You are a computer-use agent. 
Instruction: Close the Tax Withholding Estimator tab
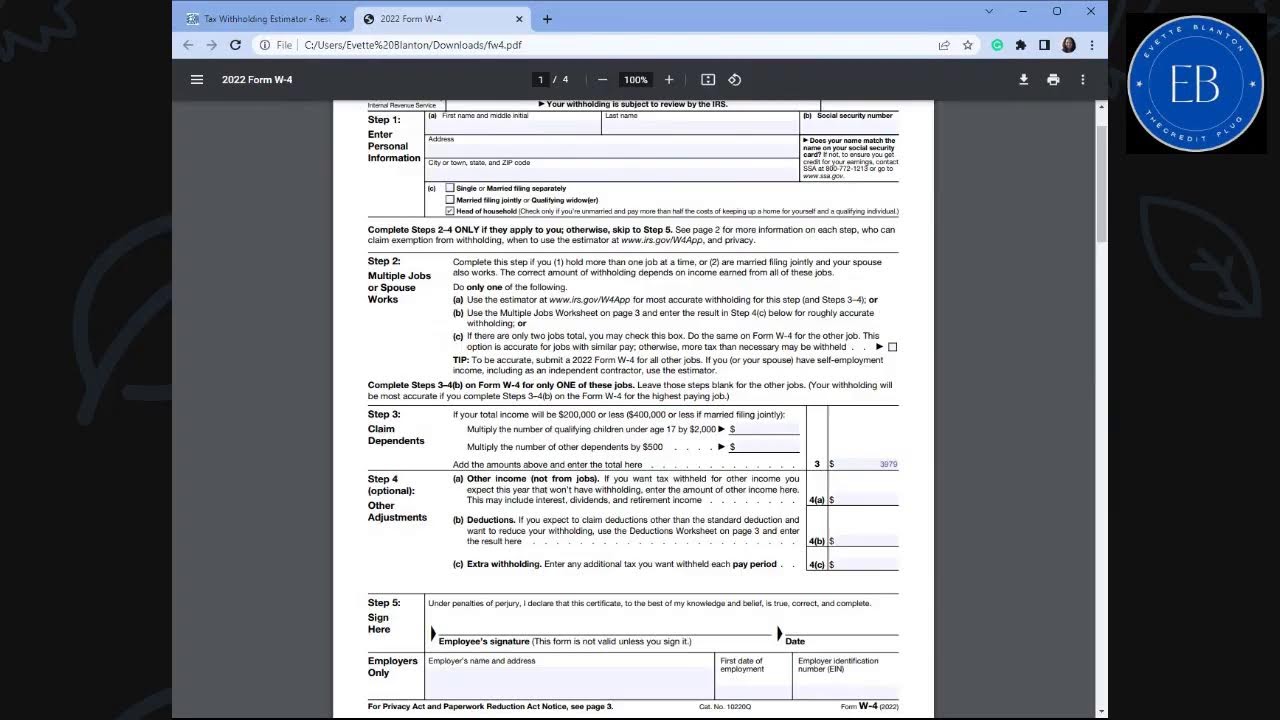point(343,19)
